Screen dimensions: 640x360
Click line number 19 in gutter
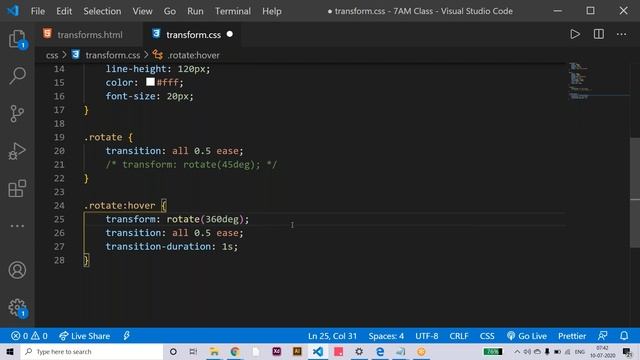point(59,137)
